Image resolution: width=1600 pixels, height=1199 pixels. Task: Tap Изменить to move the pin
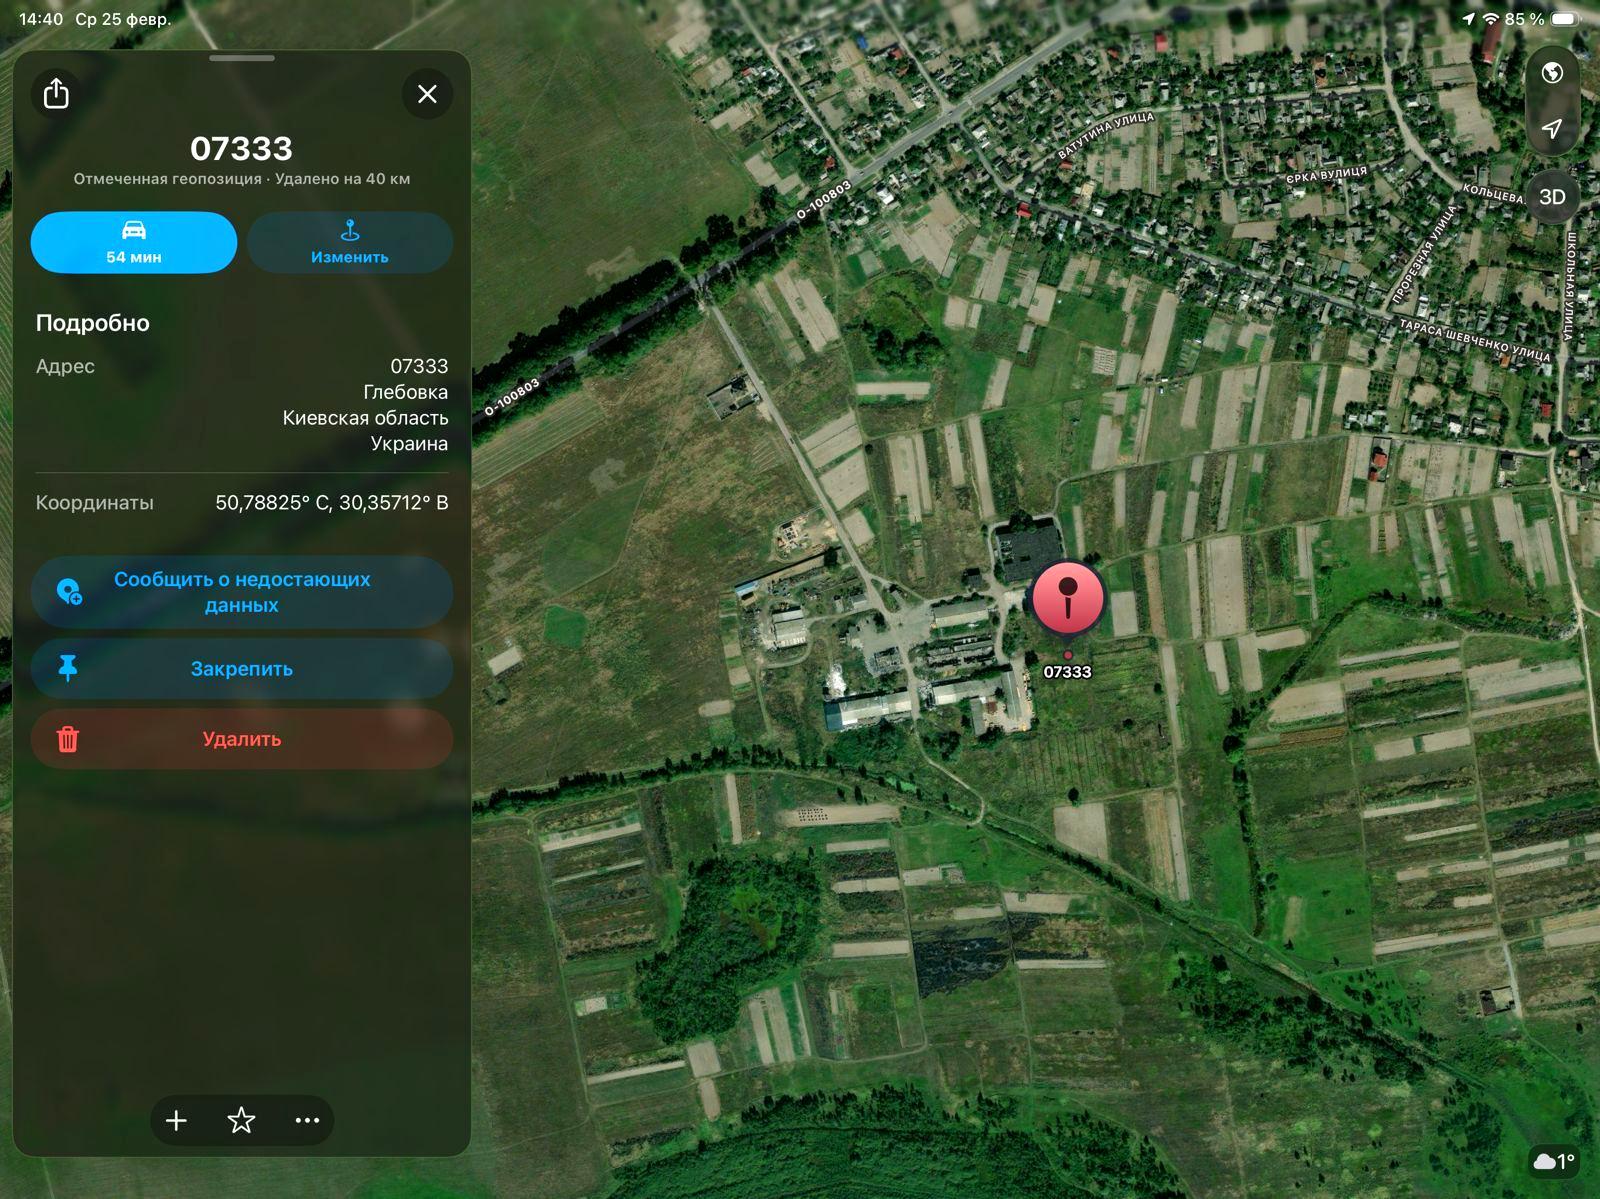[x=349, y=242]
